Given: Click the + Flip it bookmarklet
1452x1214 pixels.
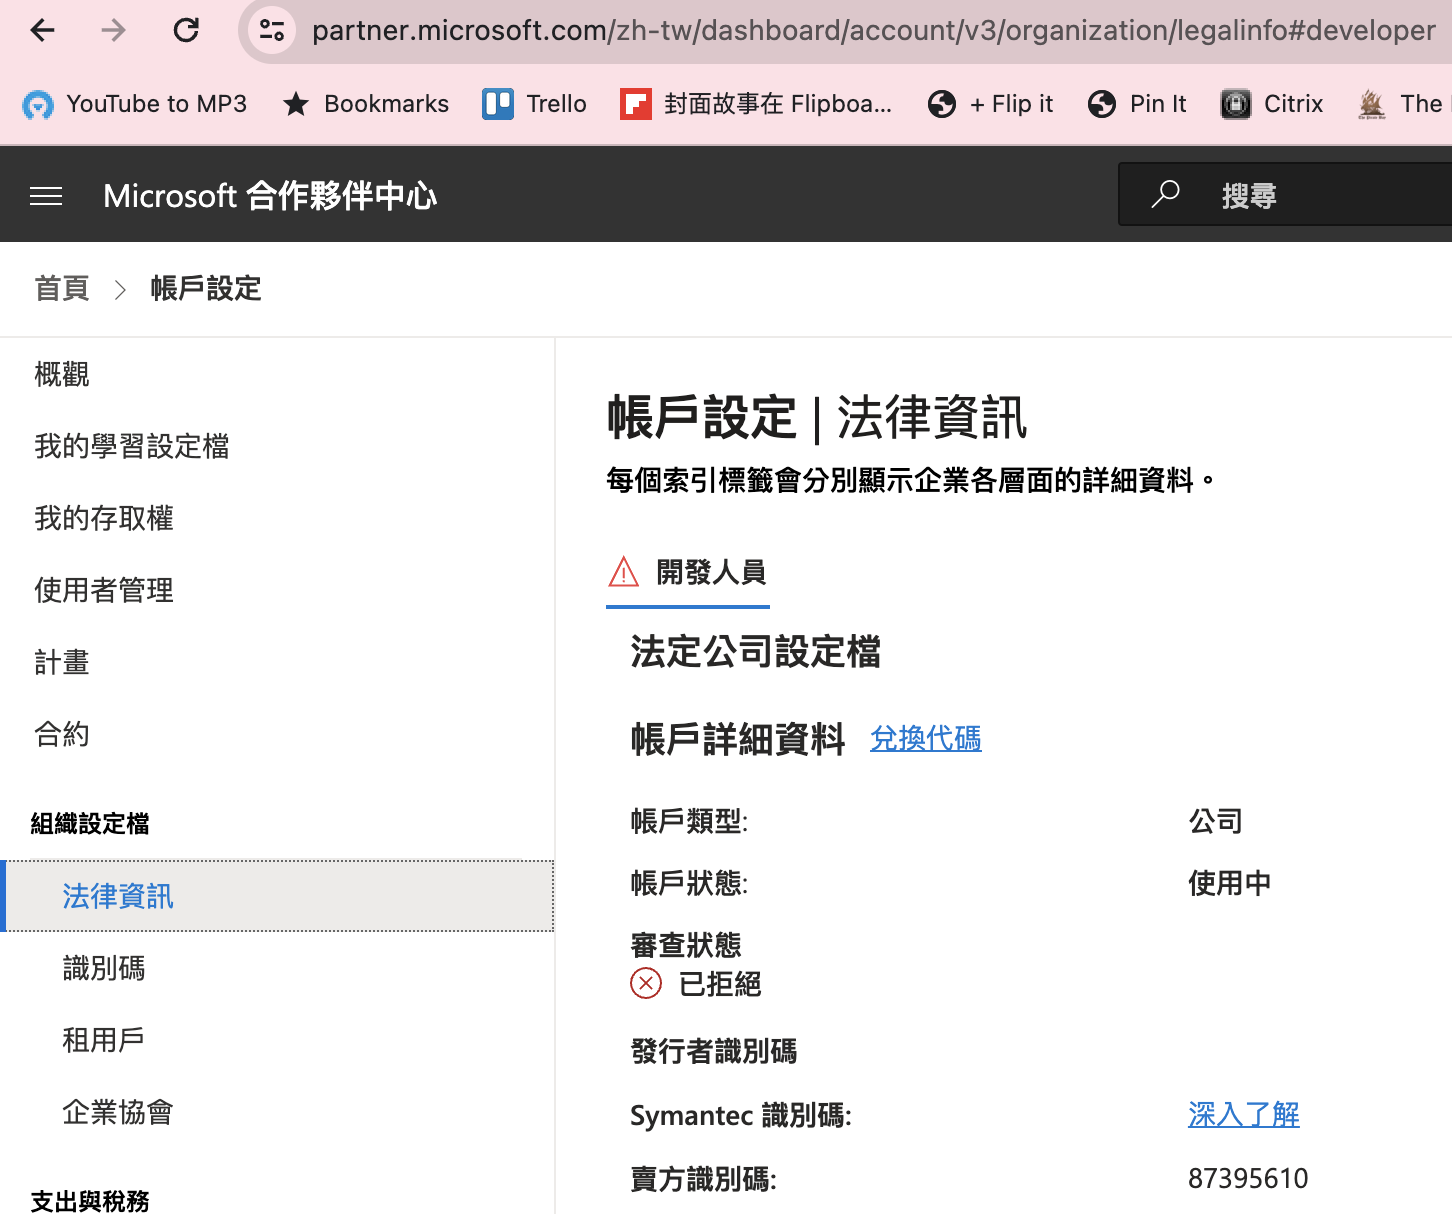Looking at the screenshot, I should click(x=990, y=104).
